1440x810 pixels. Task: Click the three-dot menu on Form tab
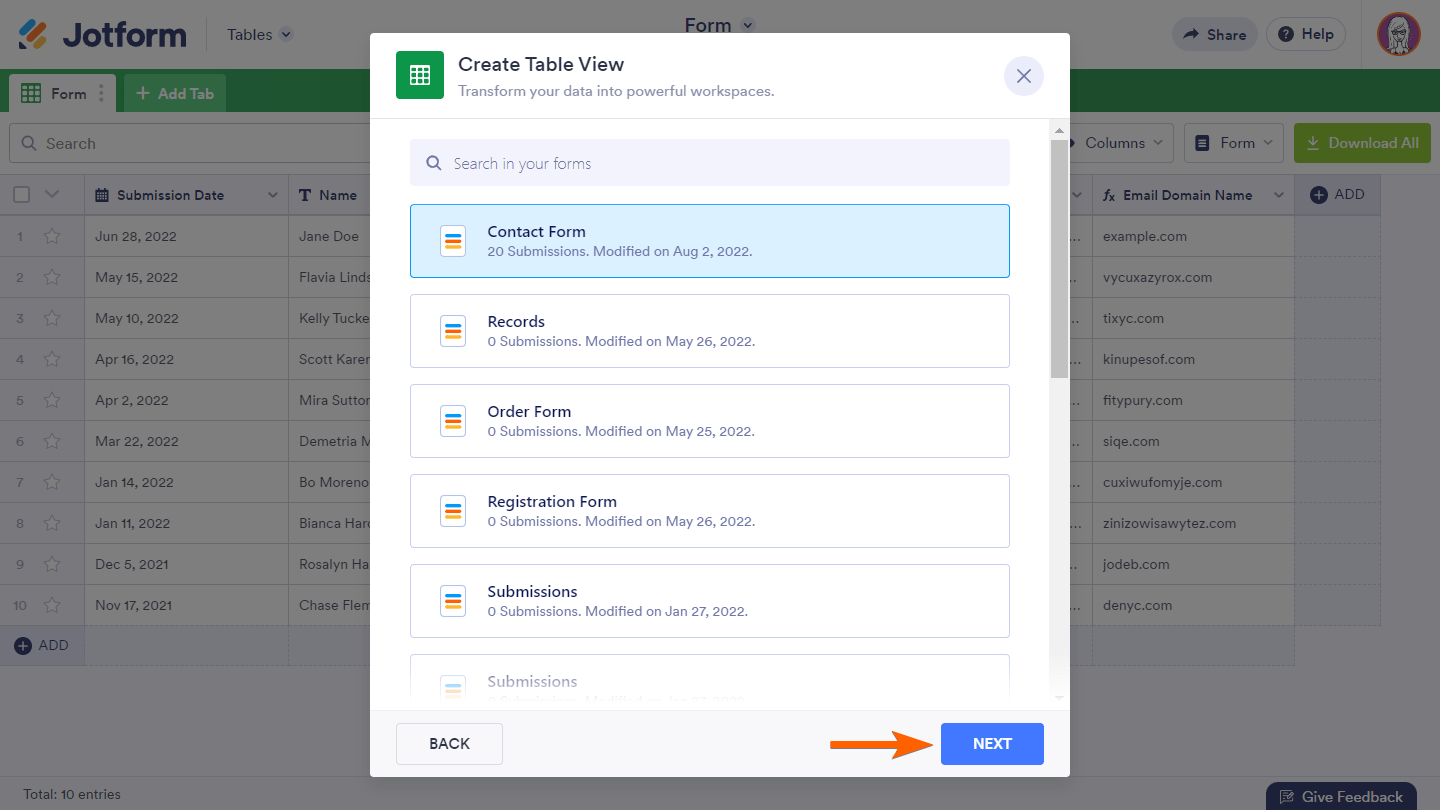point(100,94)
